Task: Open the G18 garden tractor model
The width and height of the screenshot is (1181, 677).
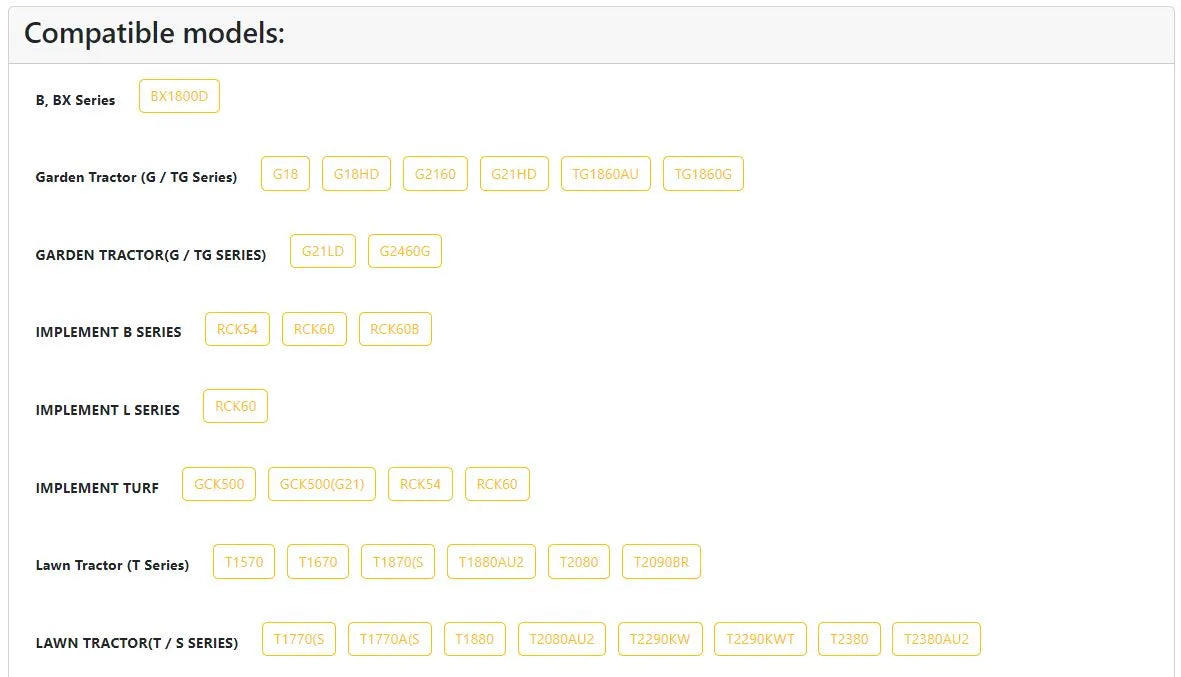Action: pos(285,174)
